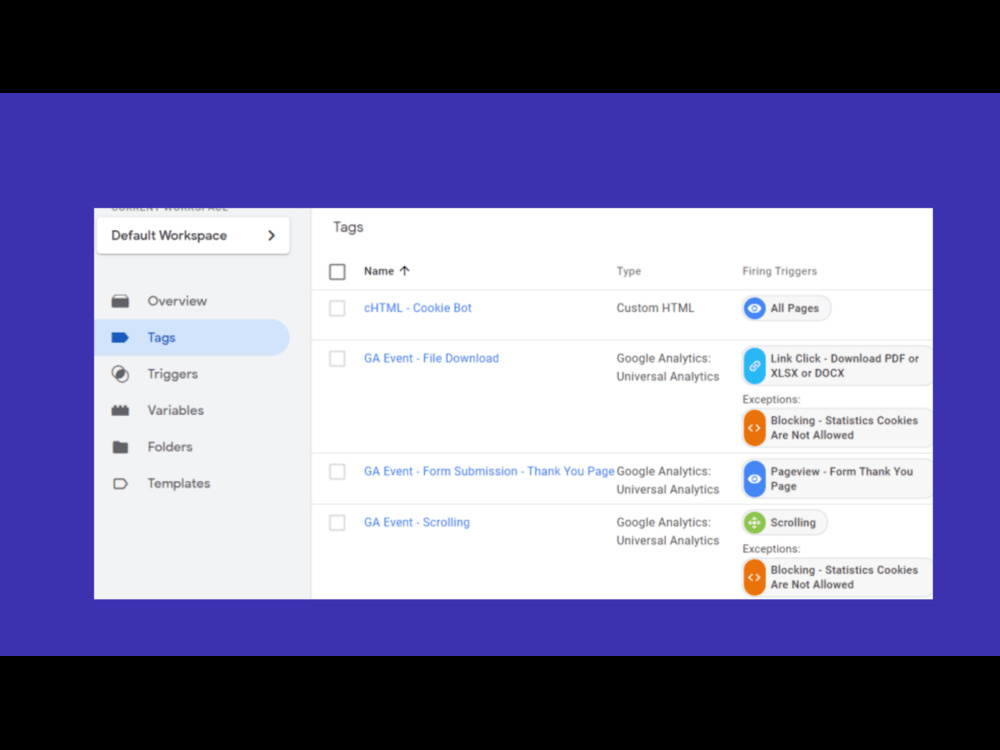Click the Overview card icon in sidebar
Image resolution: width=1000 pixels, height=750 pixels.
pyautogui.click(x=120, y=301)
